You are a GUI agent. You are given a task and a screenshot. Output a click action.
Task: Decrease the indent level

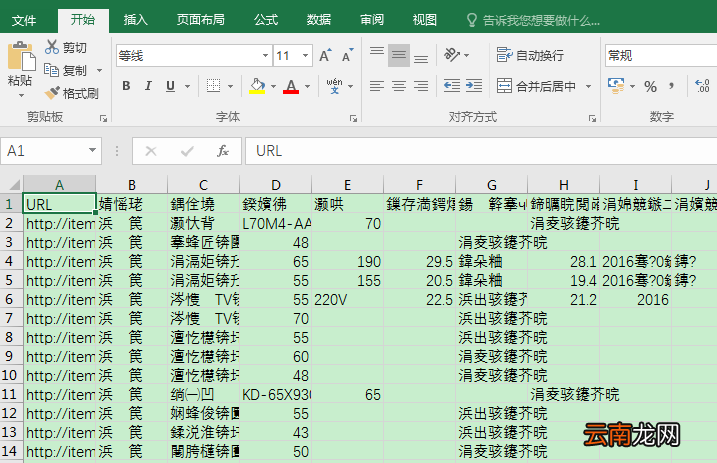[452, 86]
